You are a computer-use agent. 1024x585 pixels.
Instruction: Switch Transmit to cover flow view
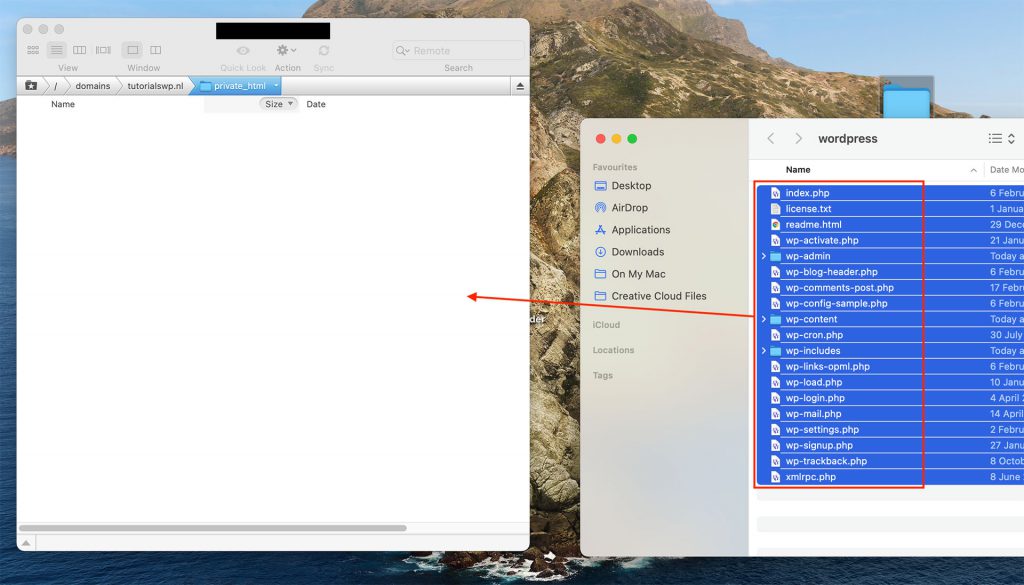point(103,50)
